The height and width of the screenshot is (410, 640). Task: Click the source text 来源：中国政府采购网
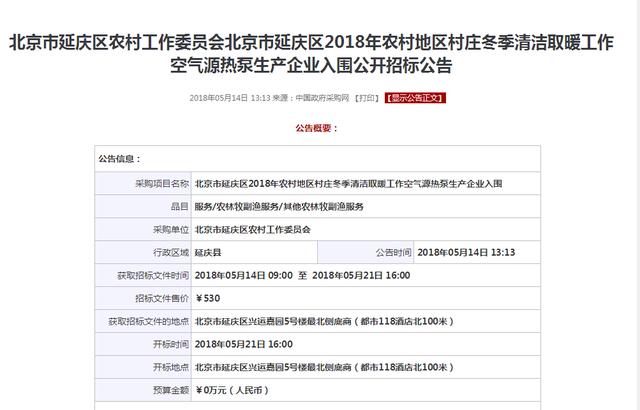(x=311, y=98)
